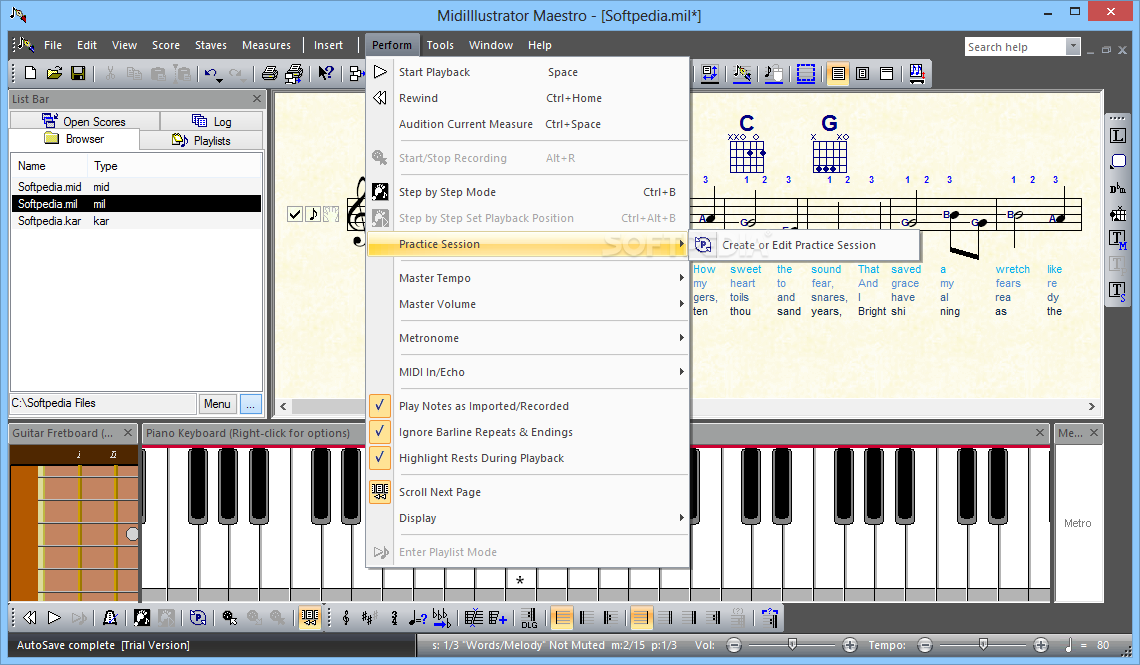Click the add staff plus icon
Screen dimensions: 1140x665
498,618
